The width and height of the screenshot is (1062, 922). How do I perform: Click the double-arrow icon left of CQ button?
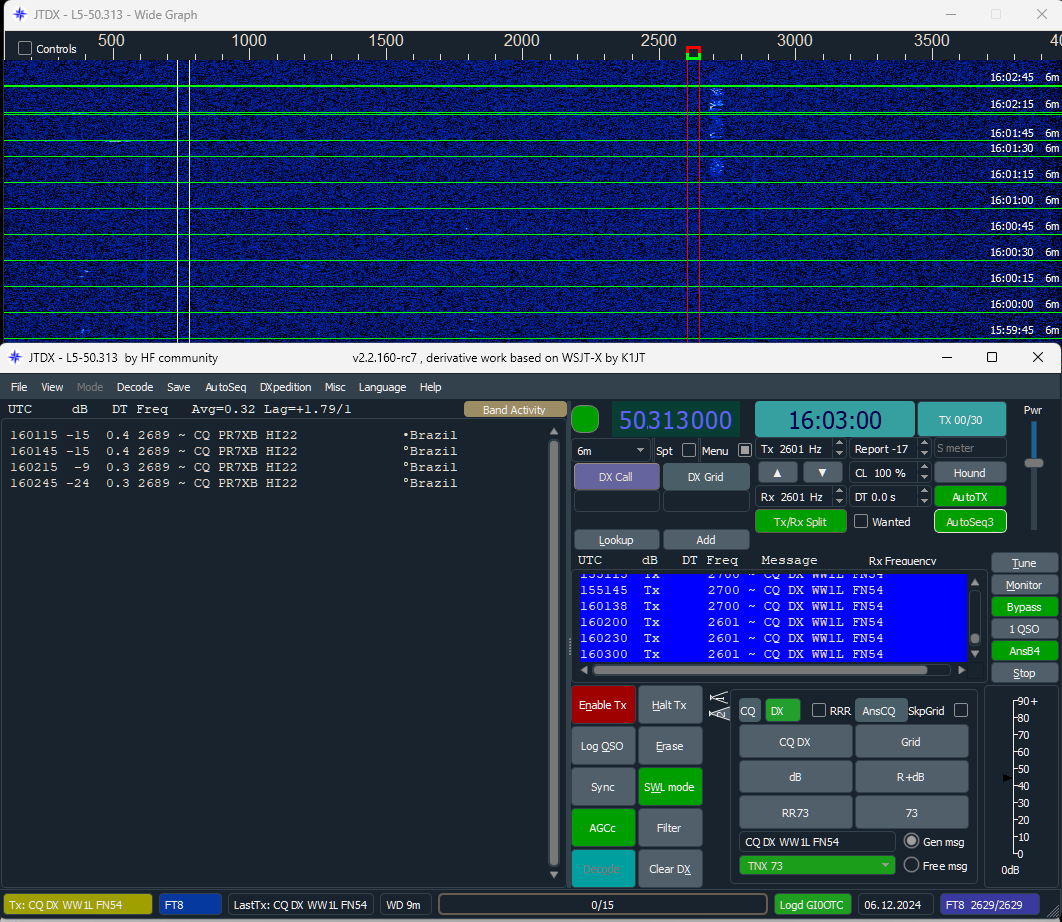719,705
